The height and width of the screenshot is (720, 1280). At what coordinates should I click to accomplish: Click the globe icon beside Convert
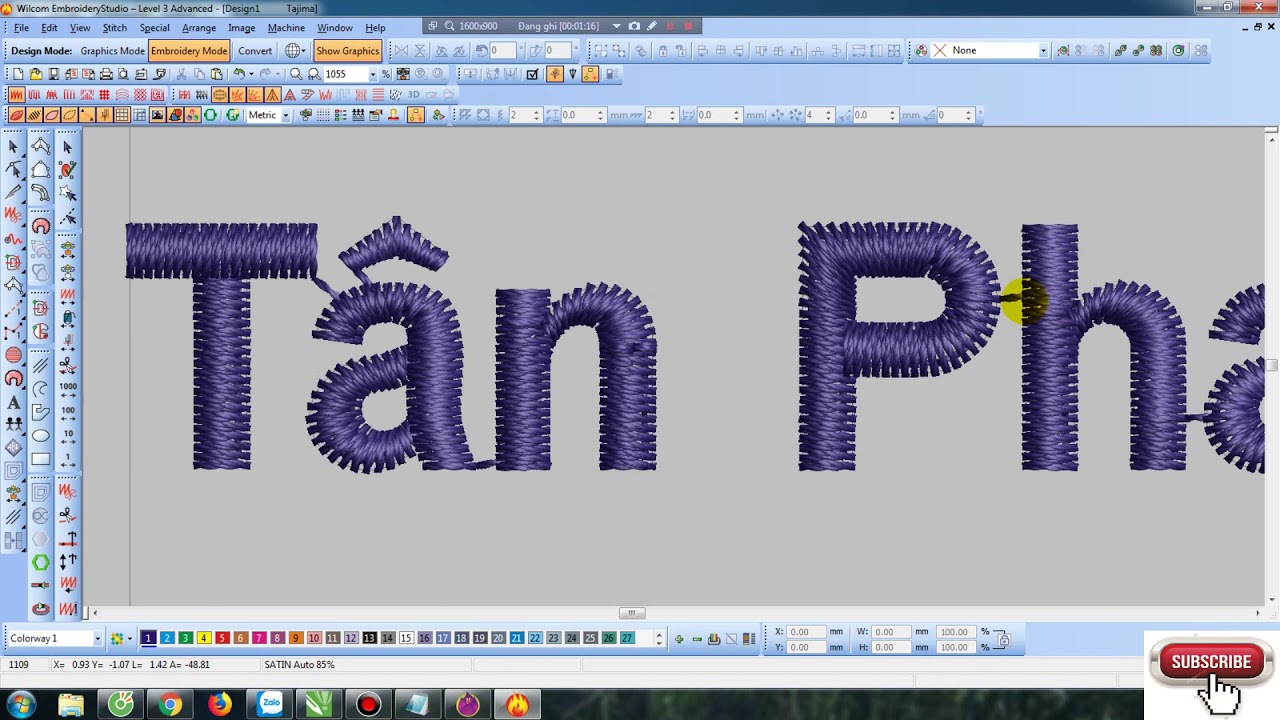[x=293, y=51]
